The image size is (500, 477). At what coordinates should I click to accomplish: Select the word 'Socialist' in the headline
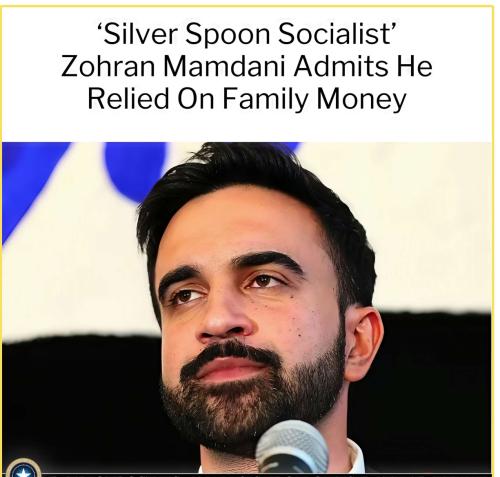[x=337, y=34]
